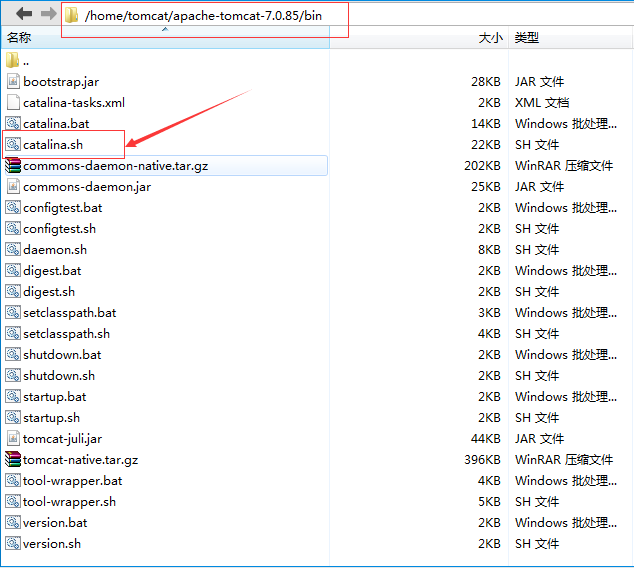Select the configtest.sh file icon
This screenshot has width=634, height=568.
click(x=13, y=228)
